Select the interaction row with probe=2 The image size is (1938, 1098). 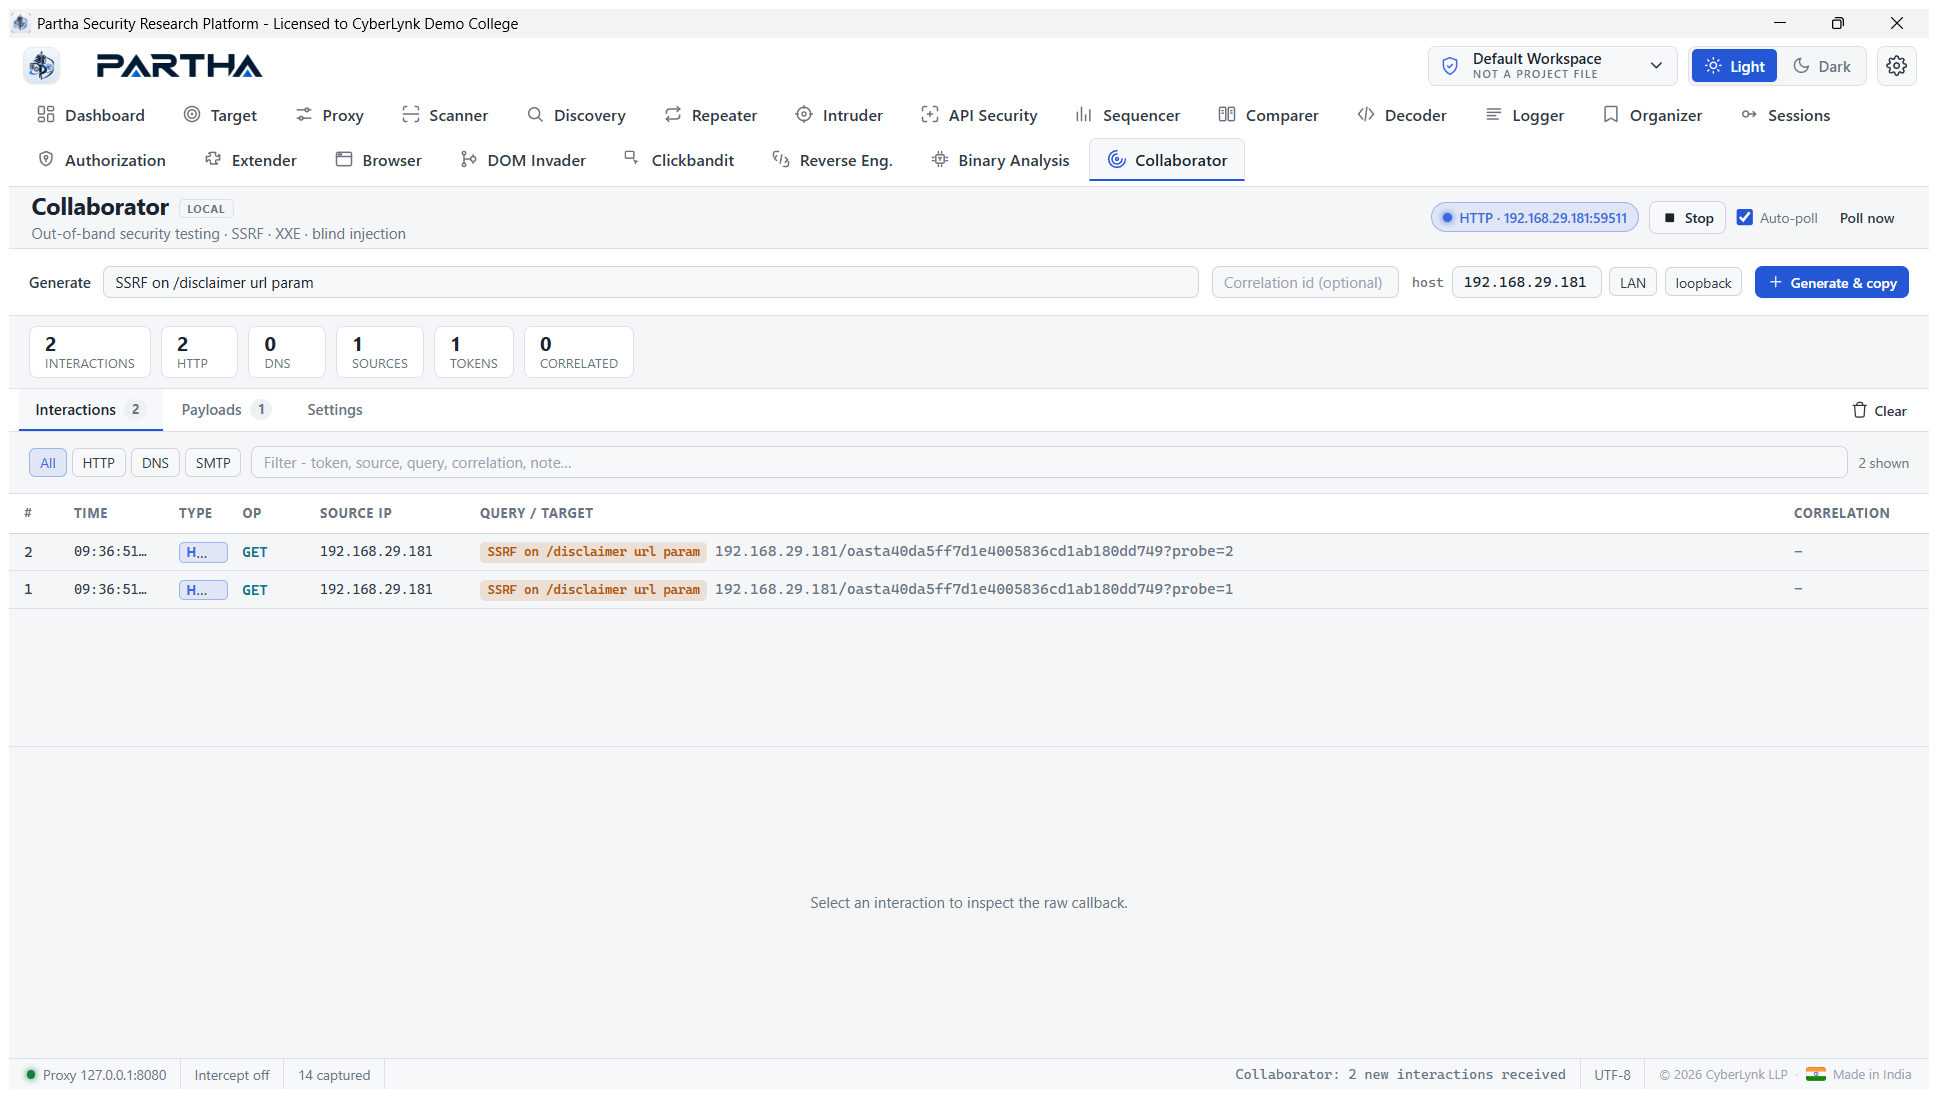click(x=969, y=552)
